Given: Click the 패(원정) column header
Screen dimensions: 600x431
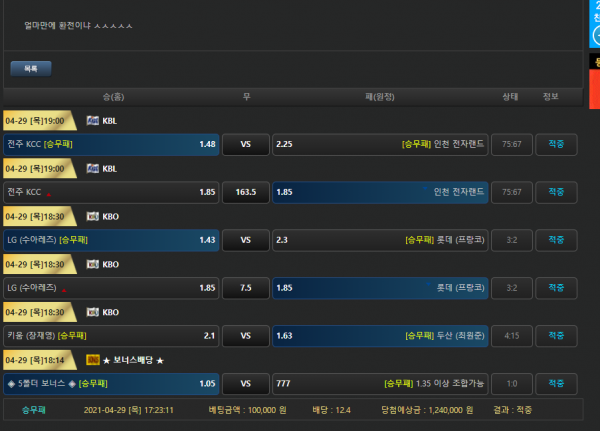Looking at the screenshot, I should pyautogui.click(x=380, y=97).
